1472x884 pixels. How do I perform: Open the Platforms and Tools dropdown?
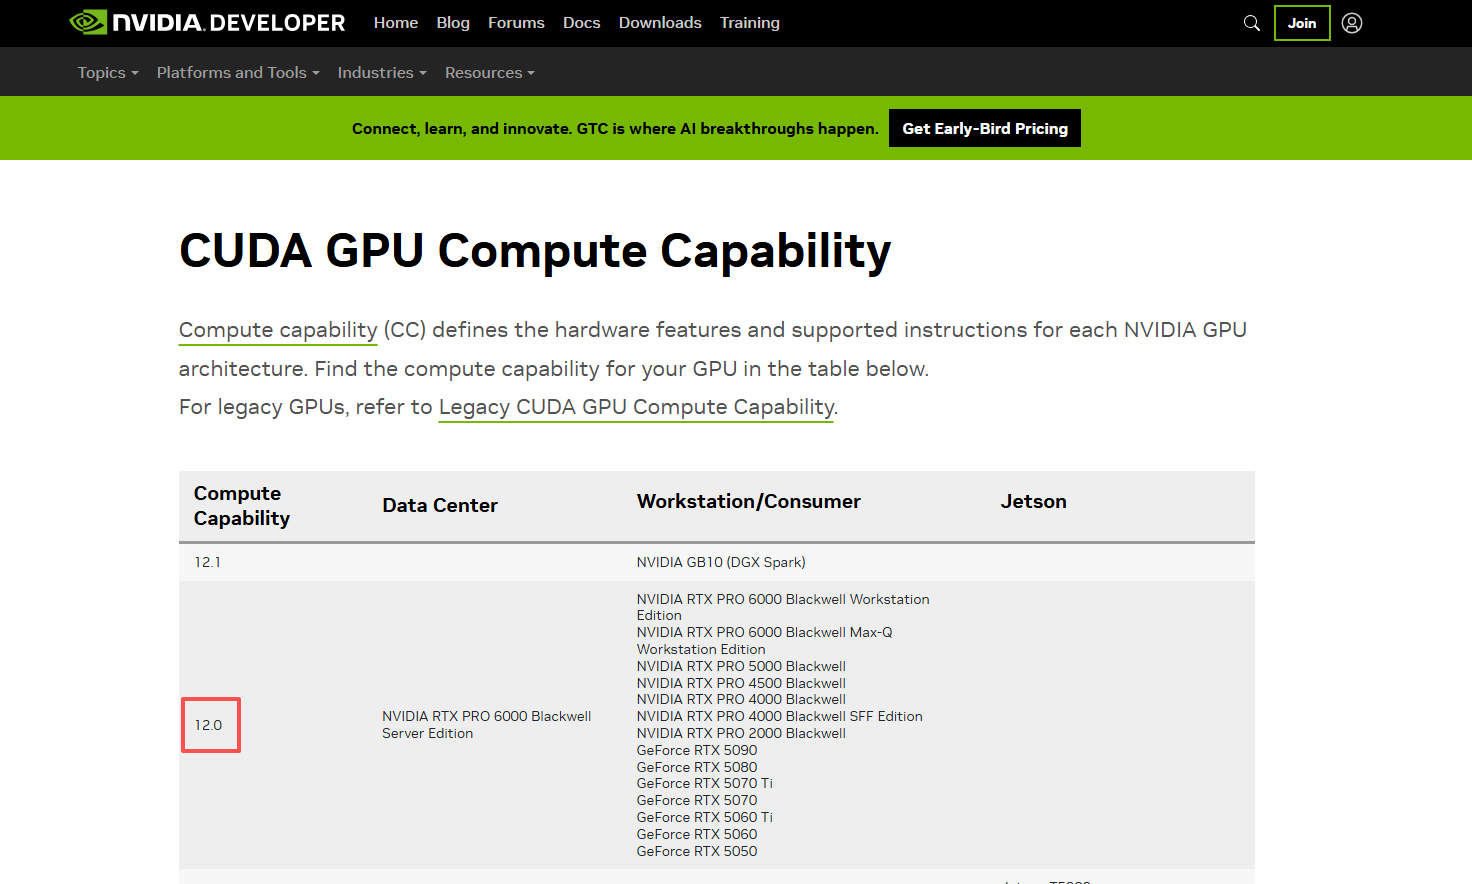point(237,73)
